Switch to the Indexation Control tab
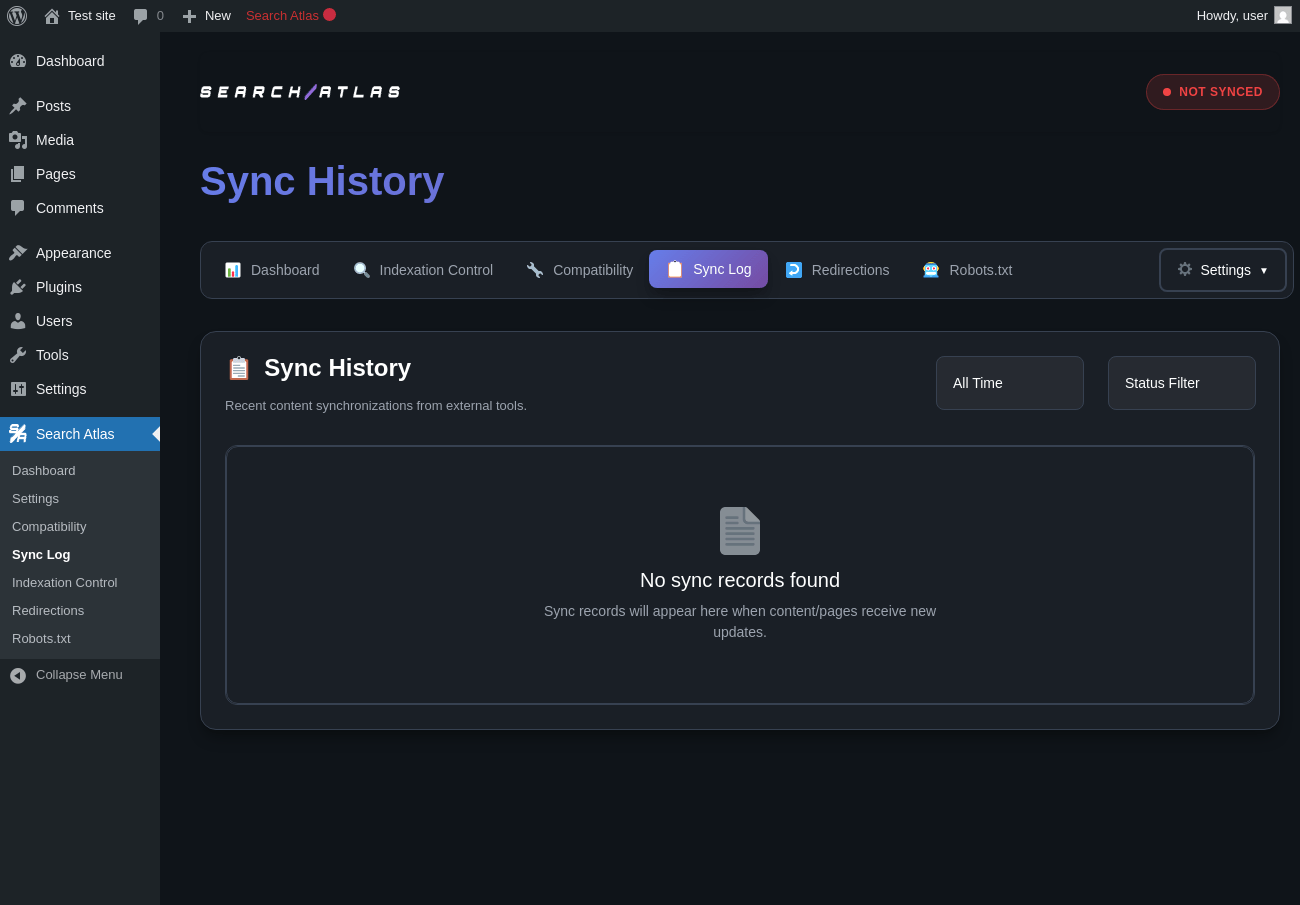 click(x=423, y=270)
